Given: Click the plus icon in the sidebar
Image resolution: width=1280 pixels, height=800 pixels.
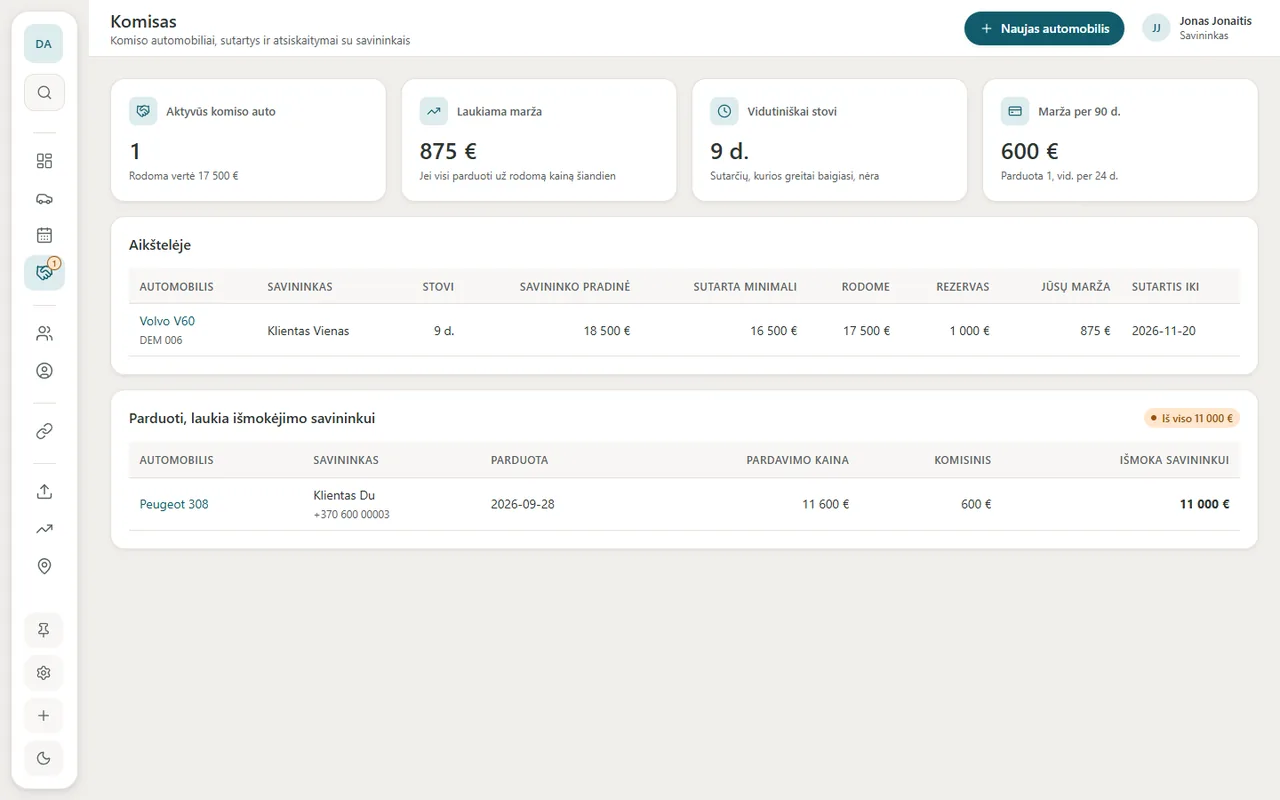Looking at the screenshot, I should pyautogui.click(x=44, y=716).
